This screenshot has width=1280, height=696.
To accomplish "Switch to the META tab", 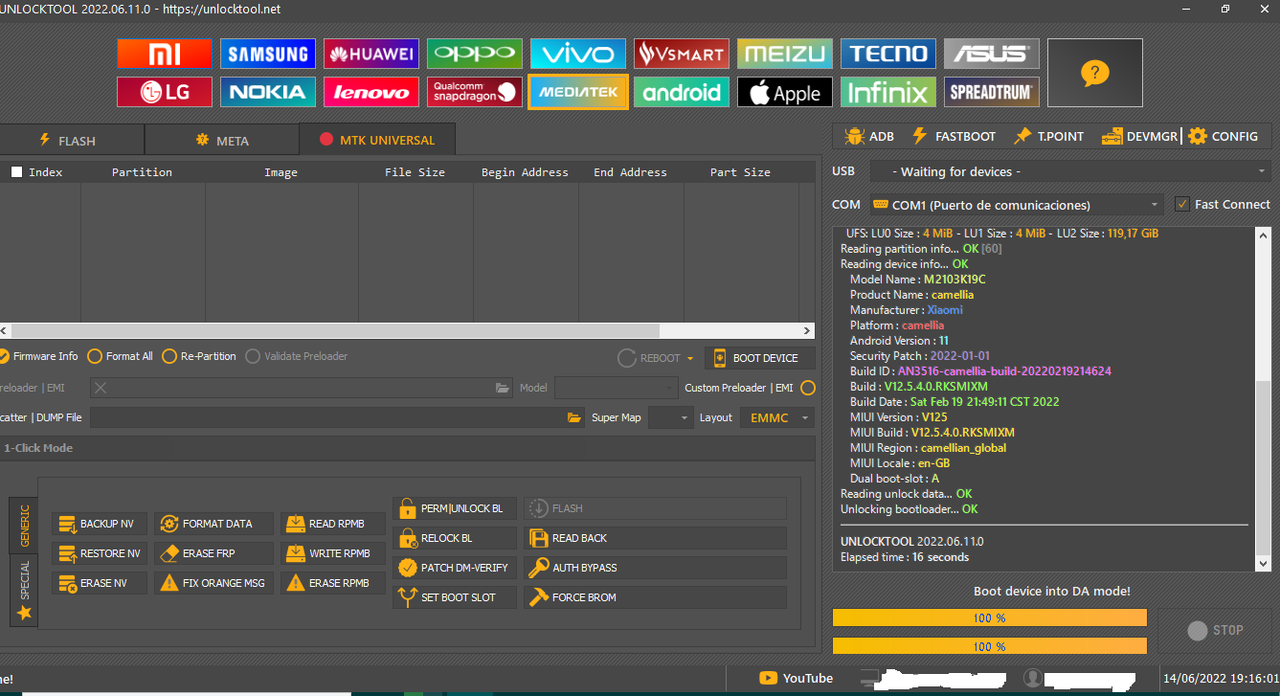I will pyautogui.click(x=222, y=140).
